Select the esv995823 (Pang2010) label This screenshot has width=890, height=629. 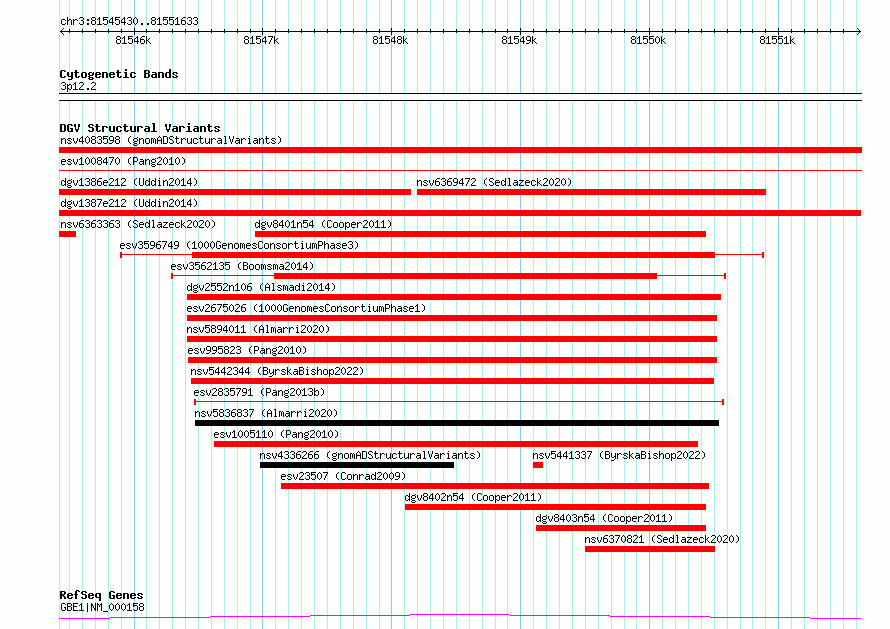[247, 350]
